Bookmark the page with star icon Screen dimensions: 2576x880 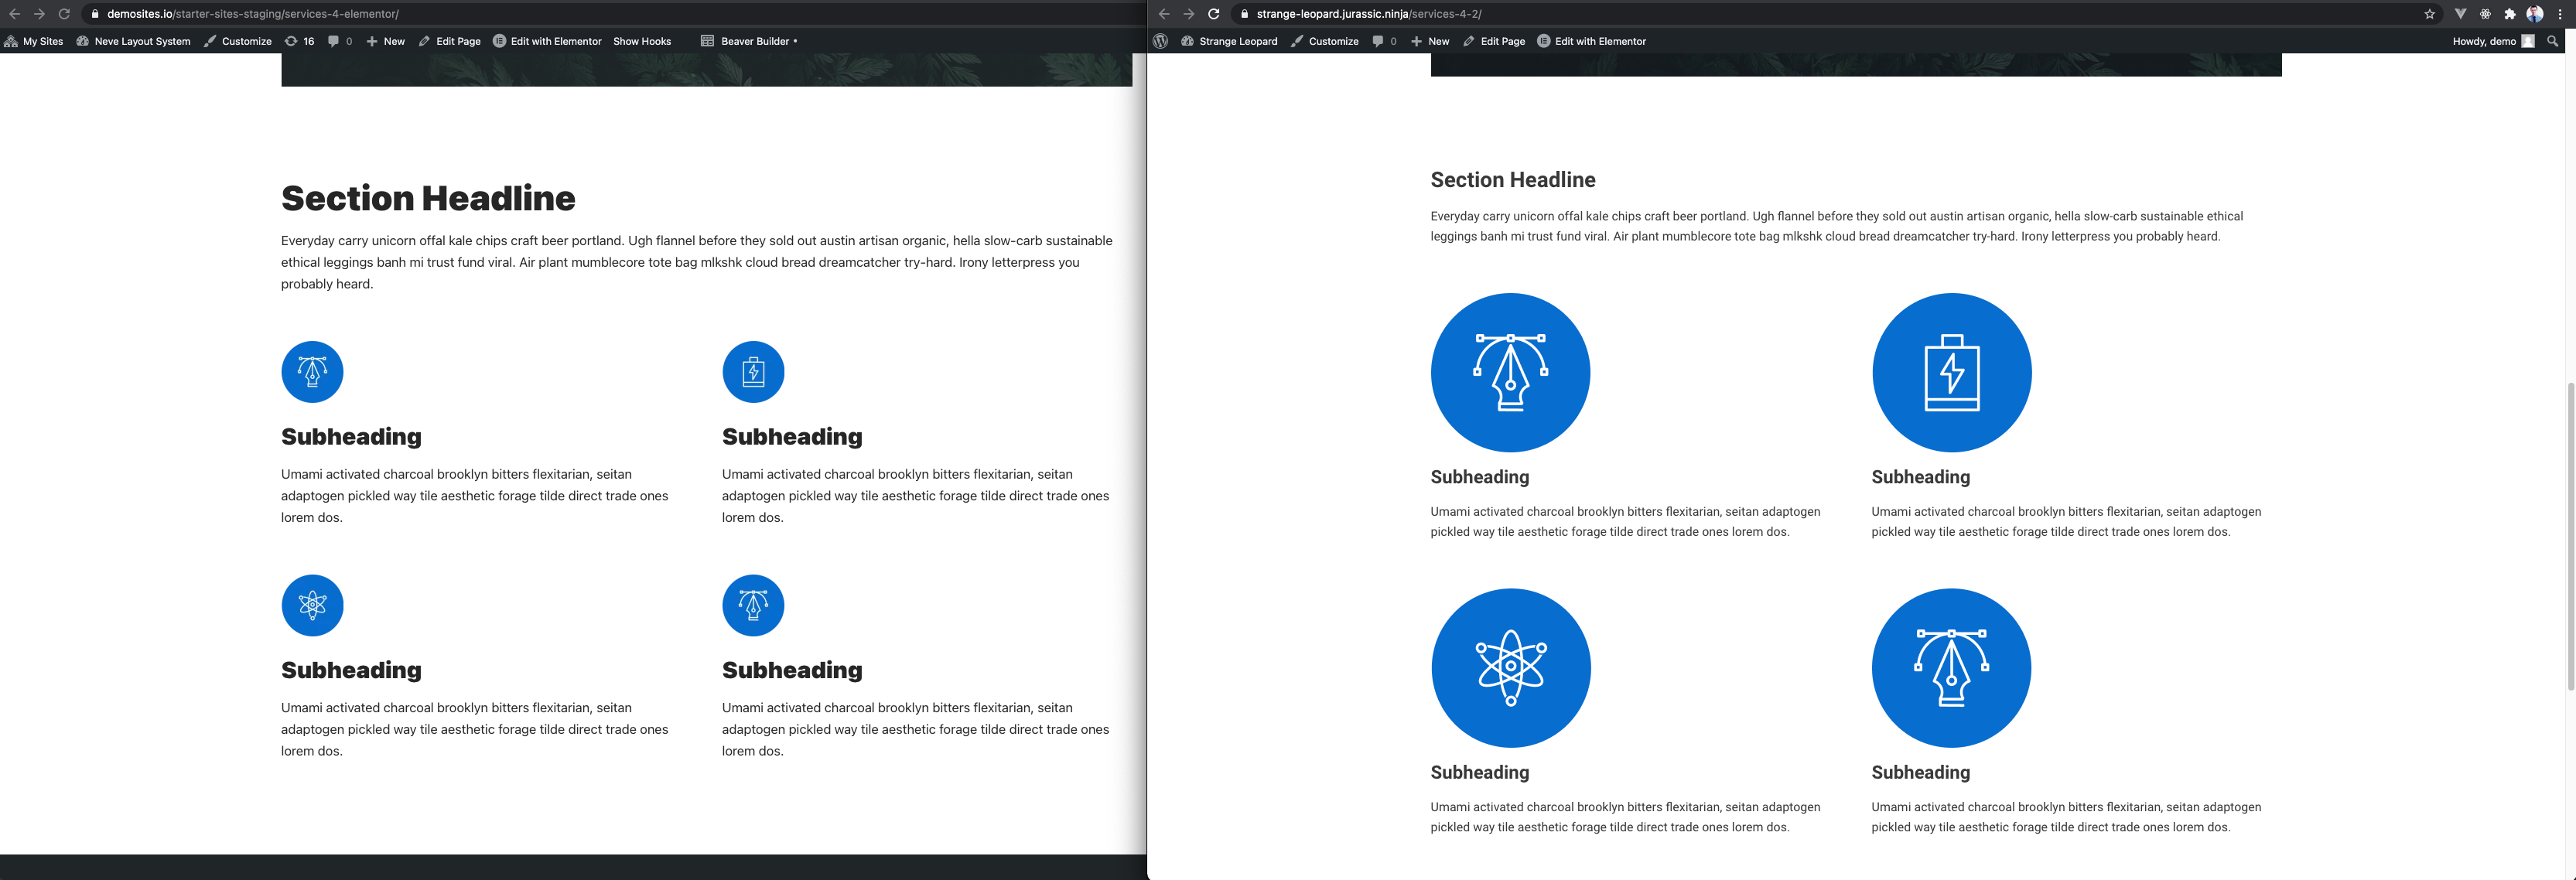[2429, 14]
